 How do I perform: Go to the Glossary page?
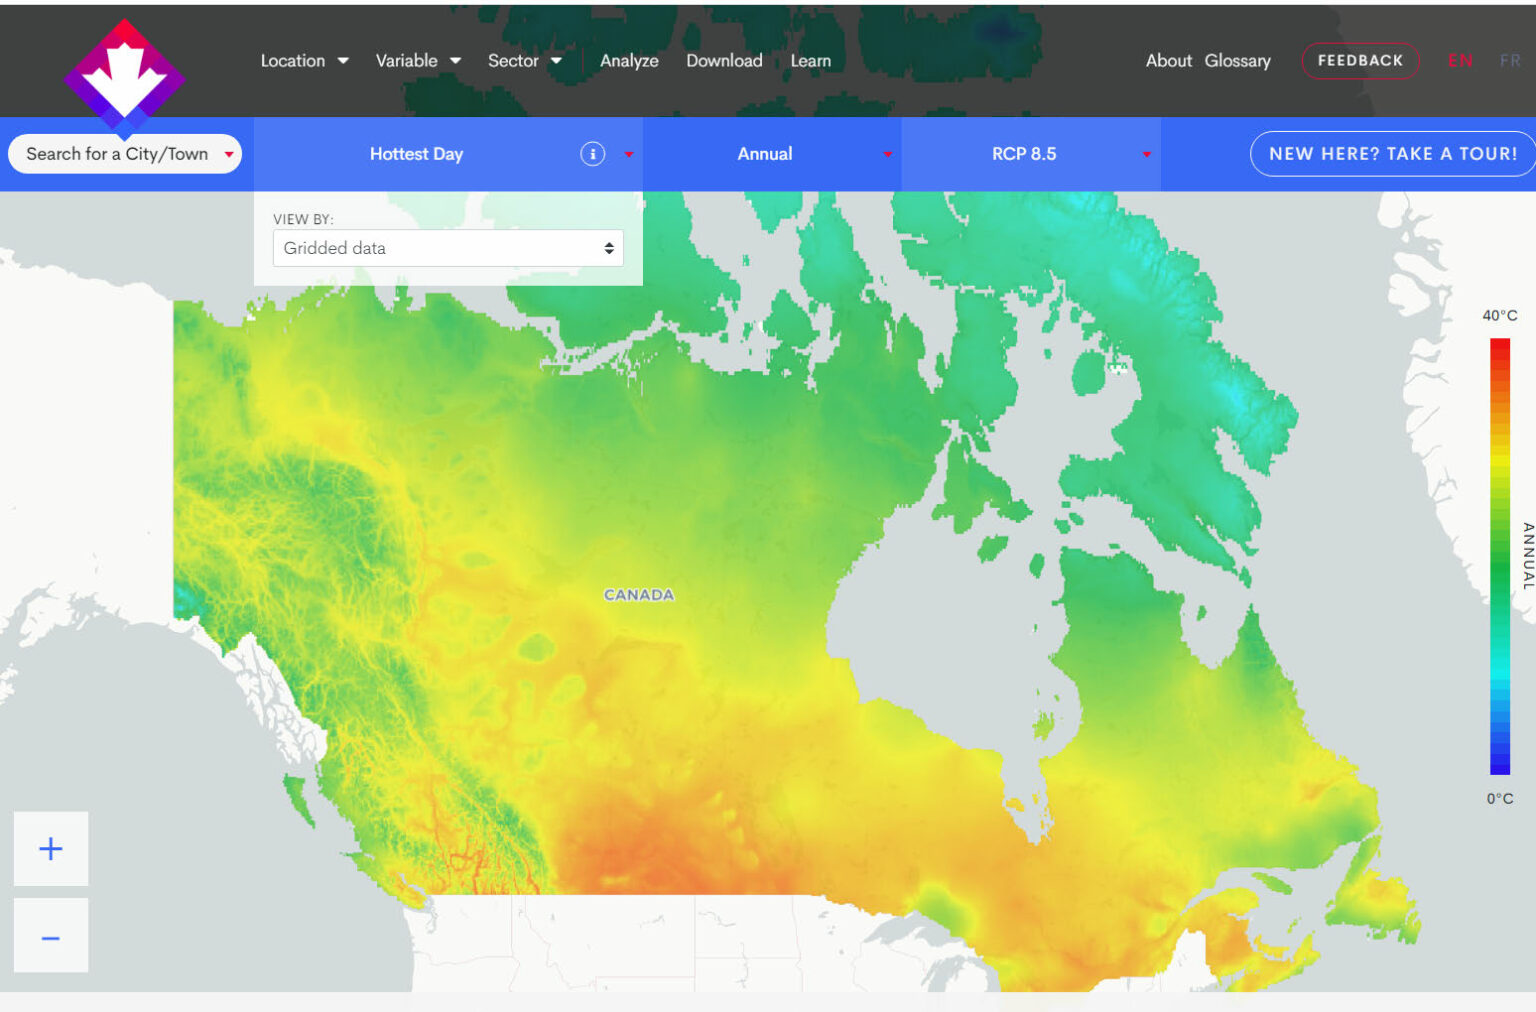1237,60
